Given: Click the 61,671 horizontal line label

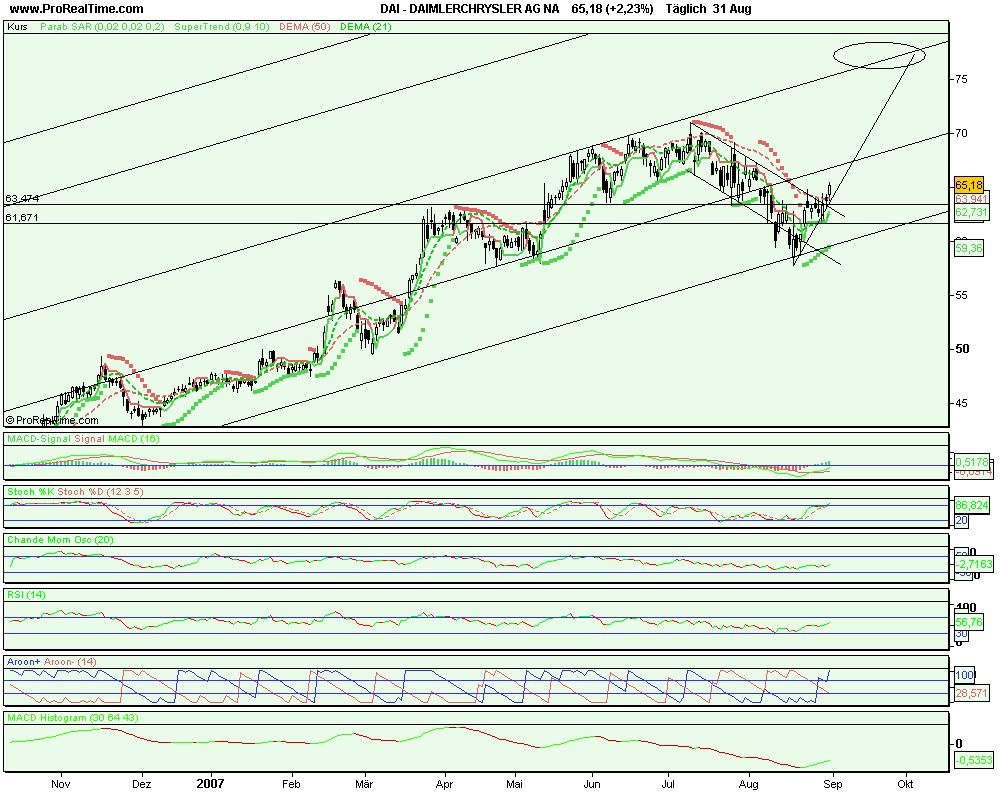Looking at the screenshot, I should pyautogui.click(x=22, y=217).
